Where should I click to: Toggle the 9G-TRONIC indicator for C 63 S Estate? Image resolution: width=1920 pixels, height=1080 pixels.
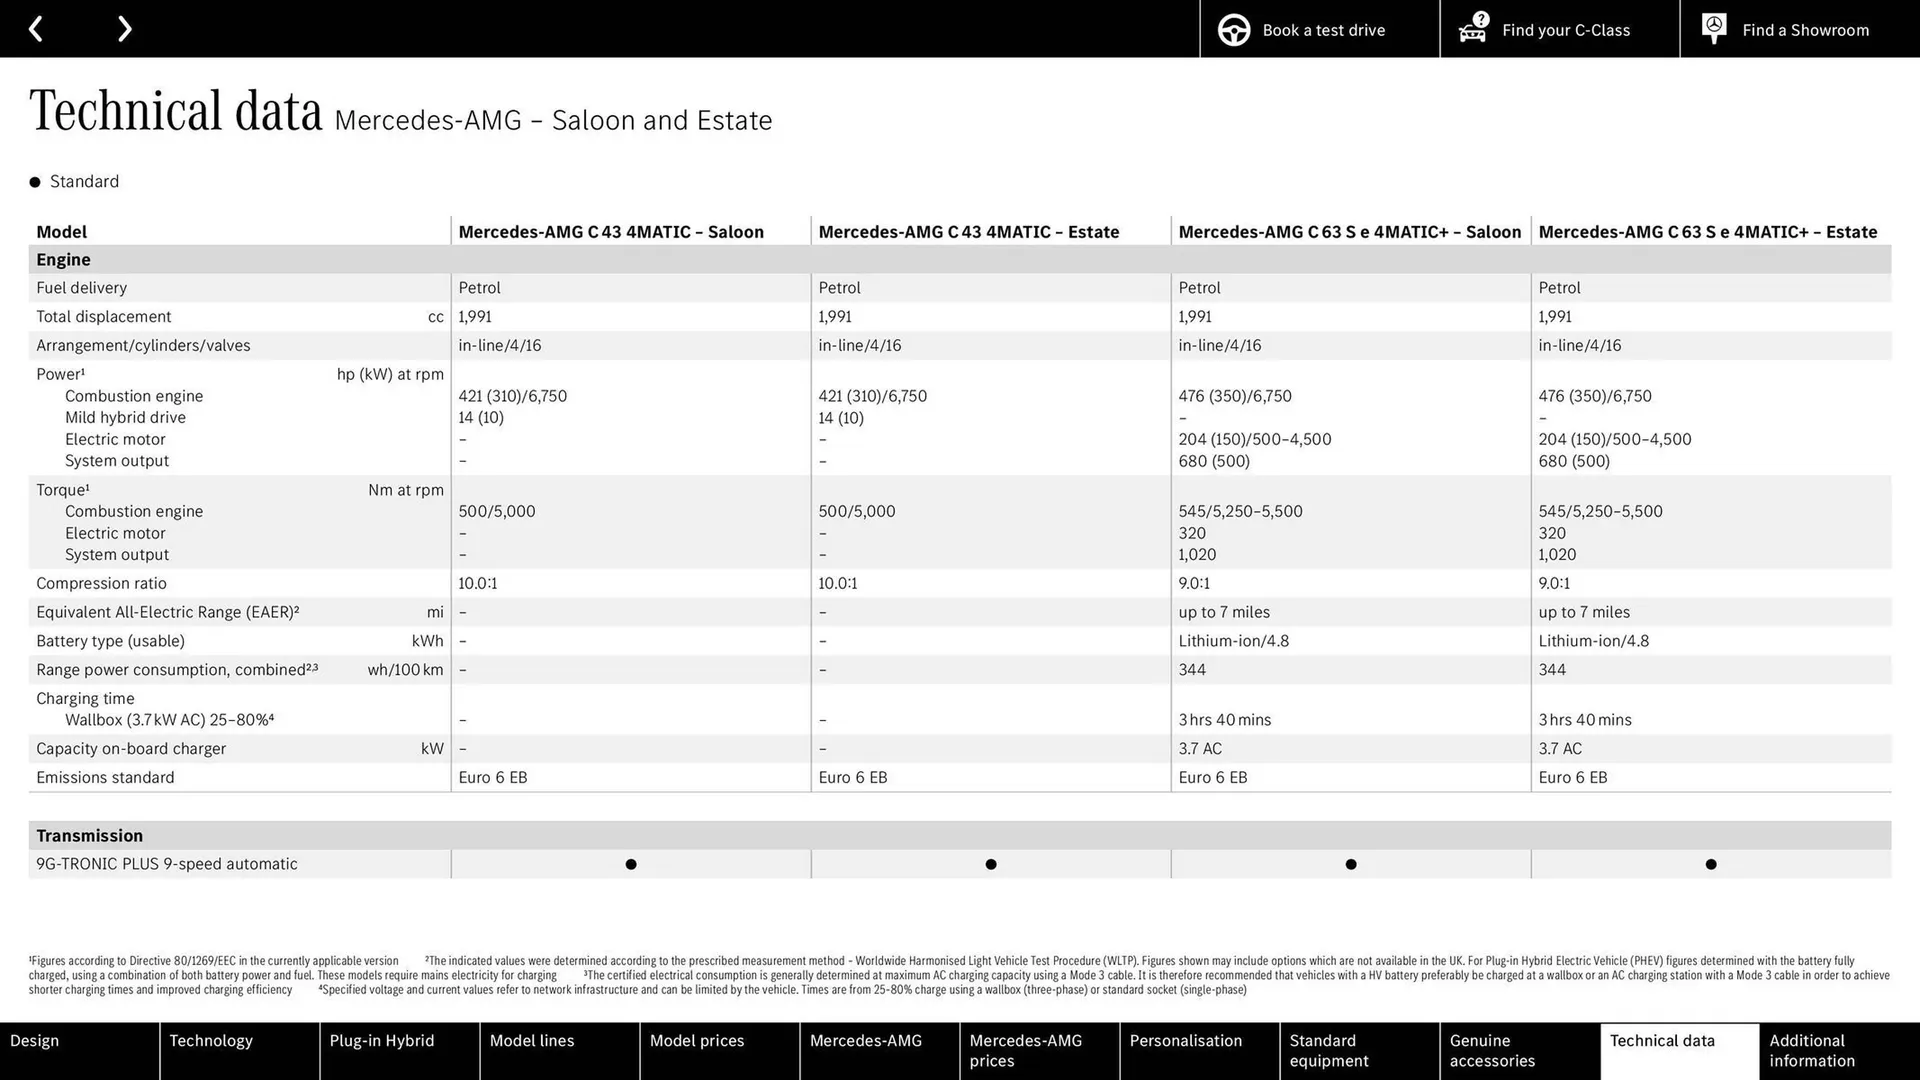(1710, 864)
